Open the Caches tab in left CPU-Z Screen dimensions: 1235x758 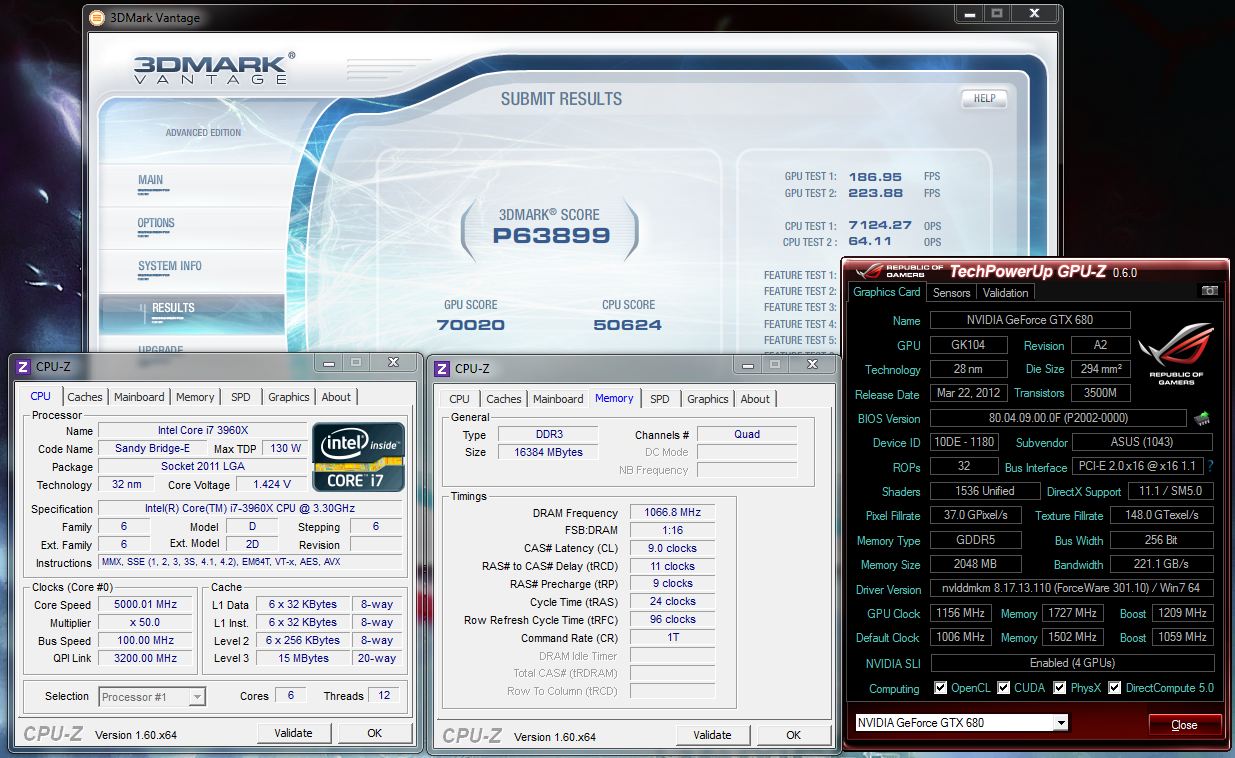click(x=85, y=397)
